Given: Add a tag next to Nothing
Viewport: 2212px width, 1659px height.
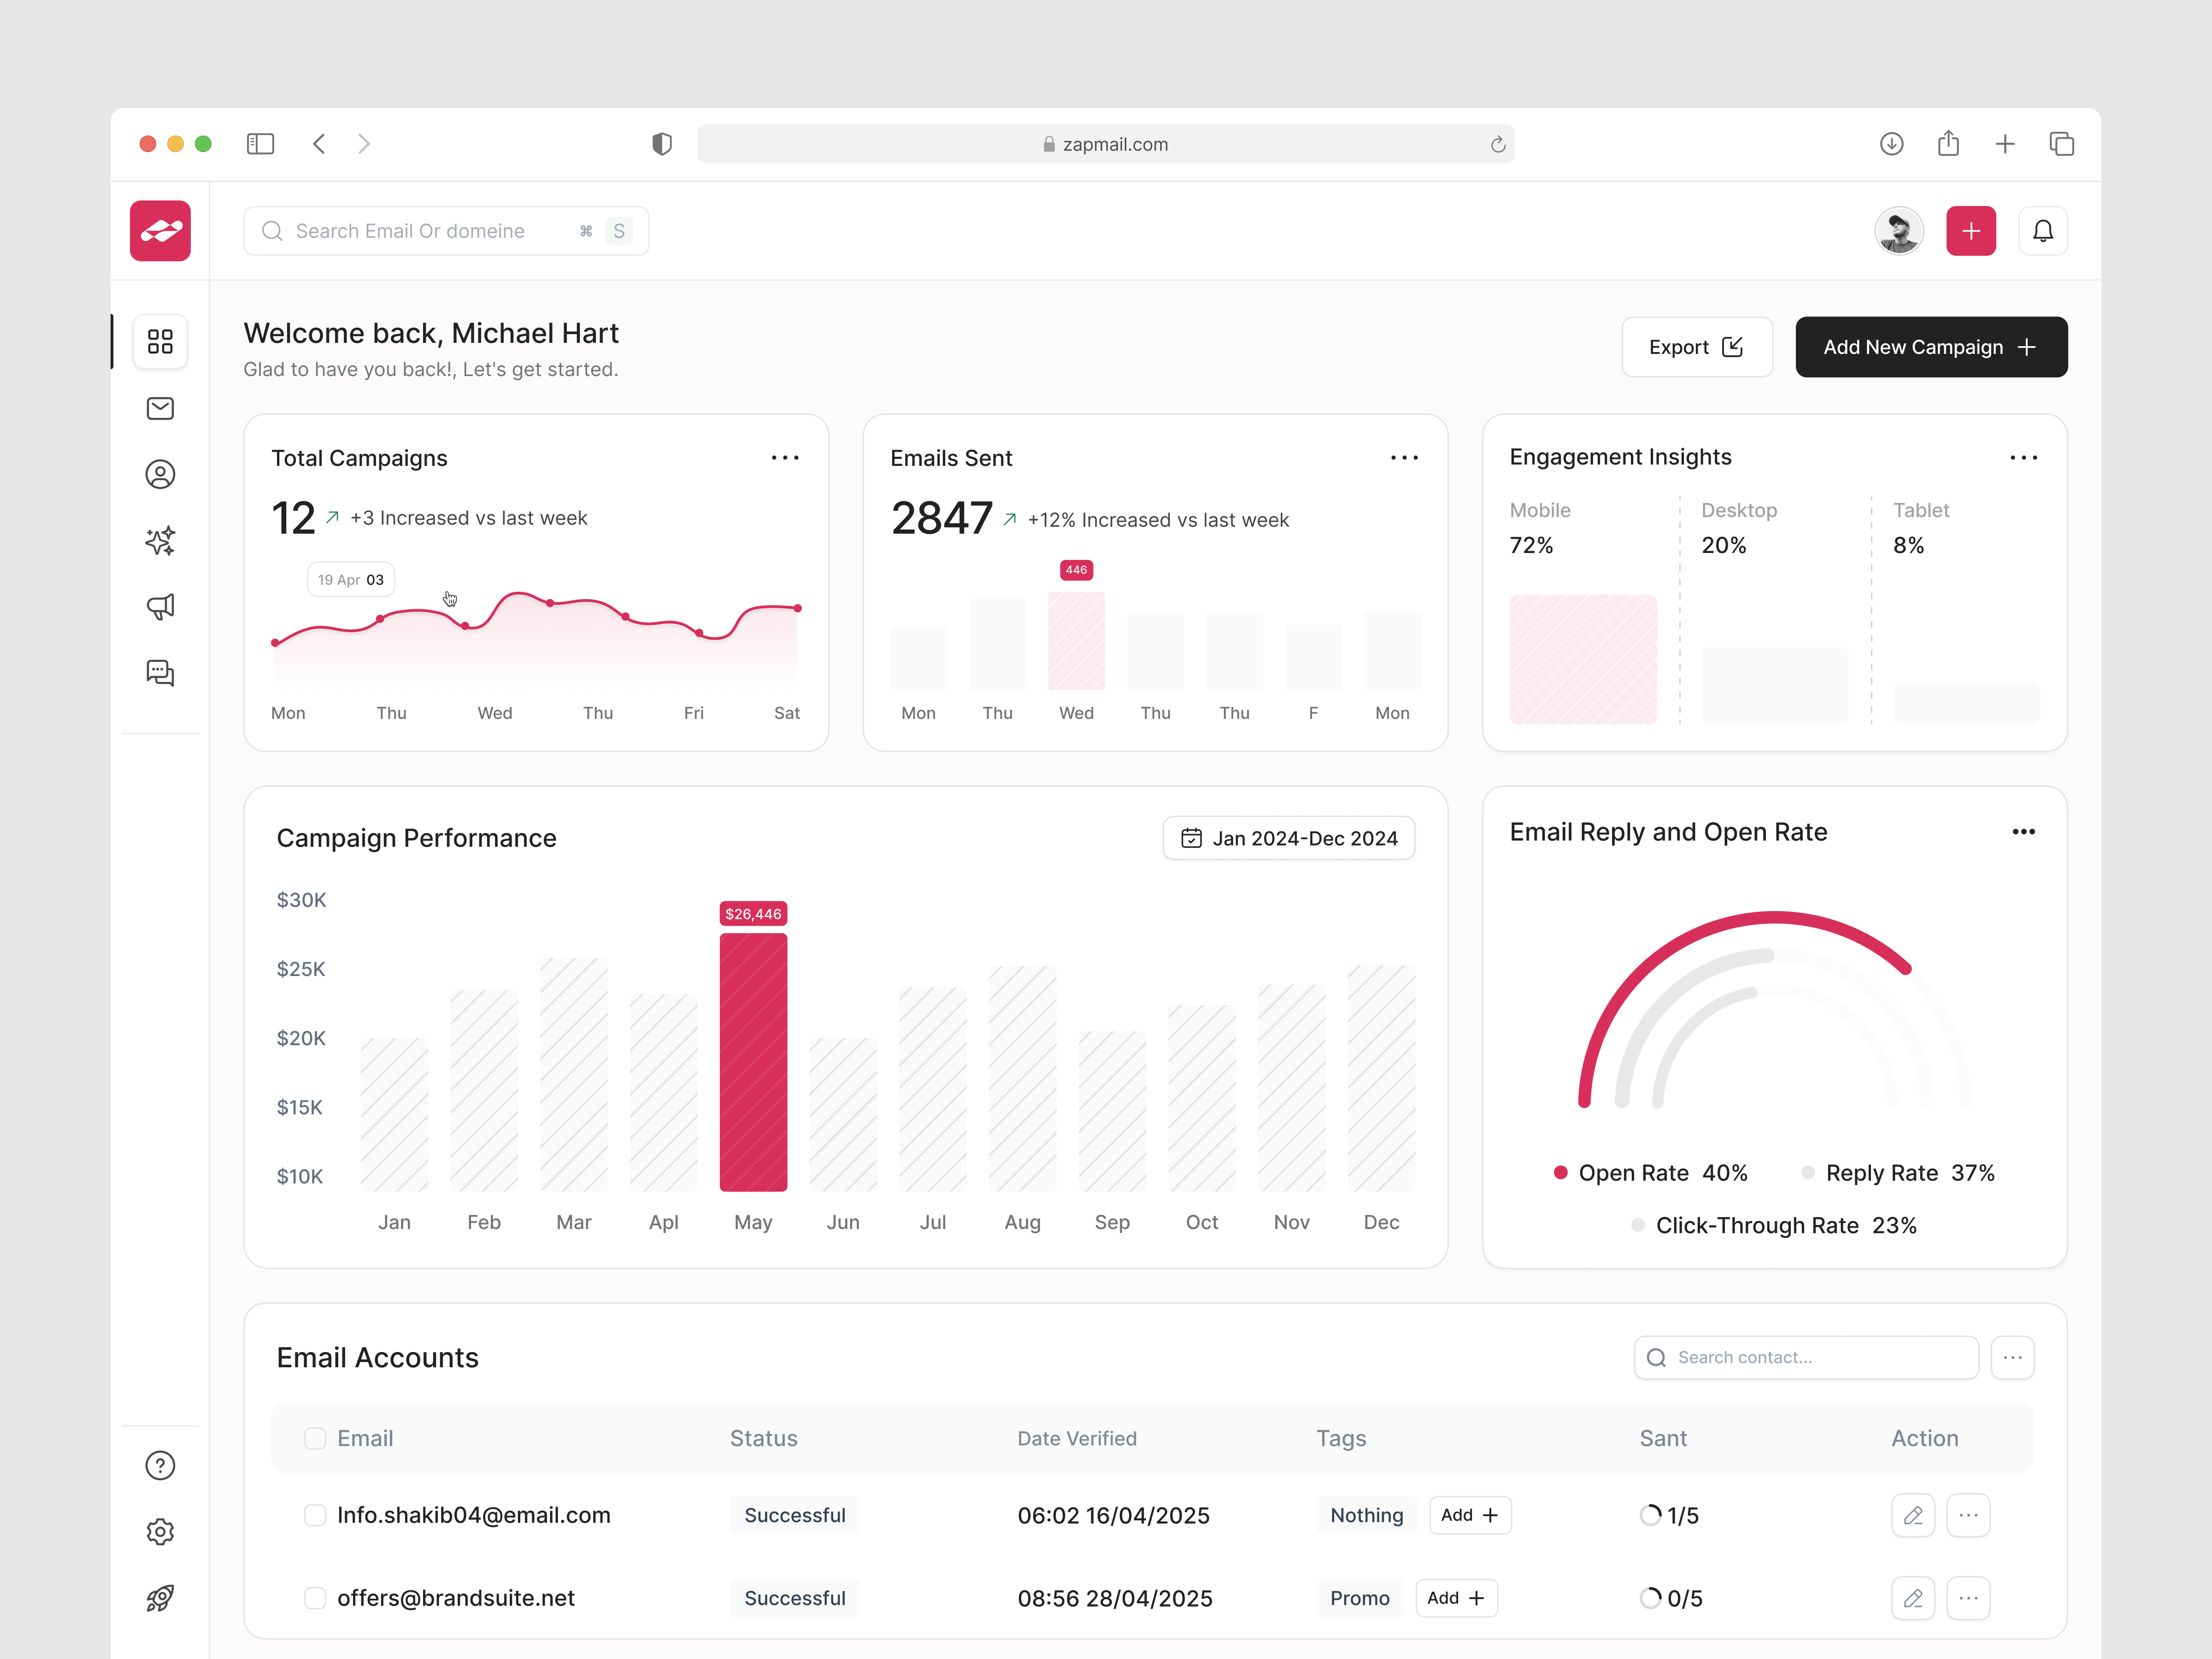Looking at the screenshot, I should click(1470, 1515).
